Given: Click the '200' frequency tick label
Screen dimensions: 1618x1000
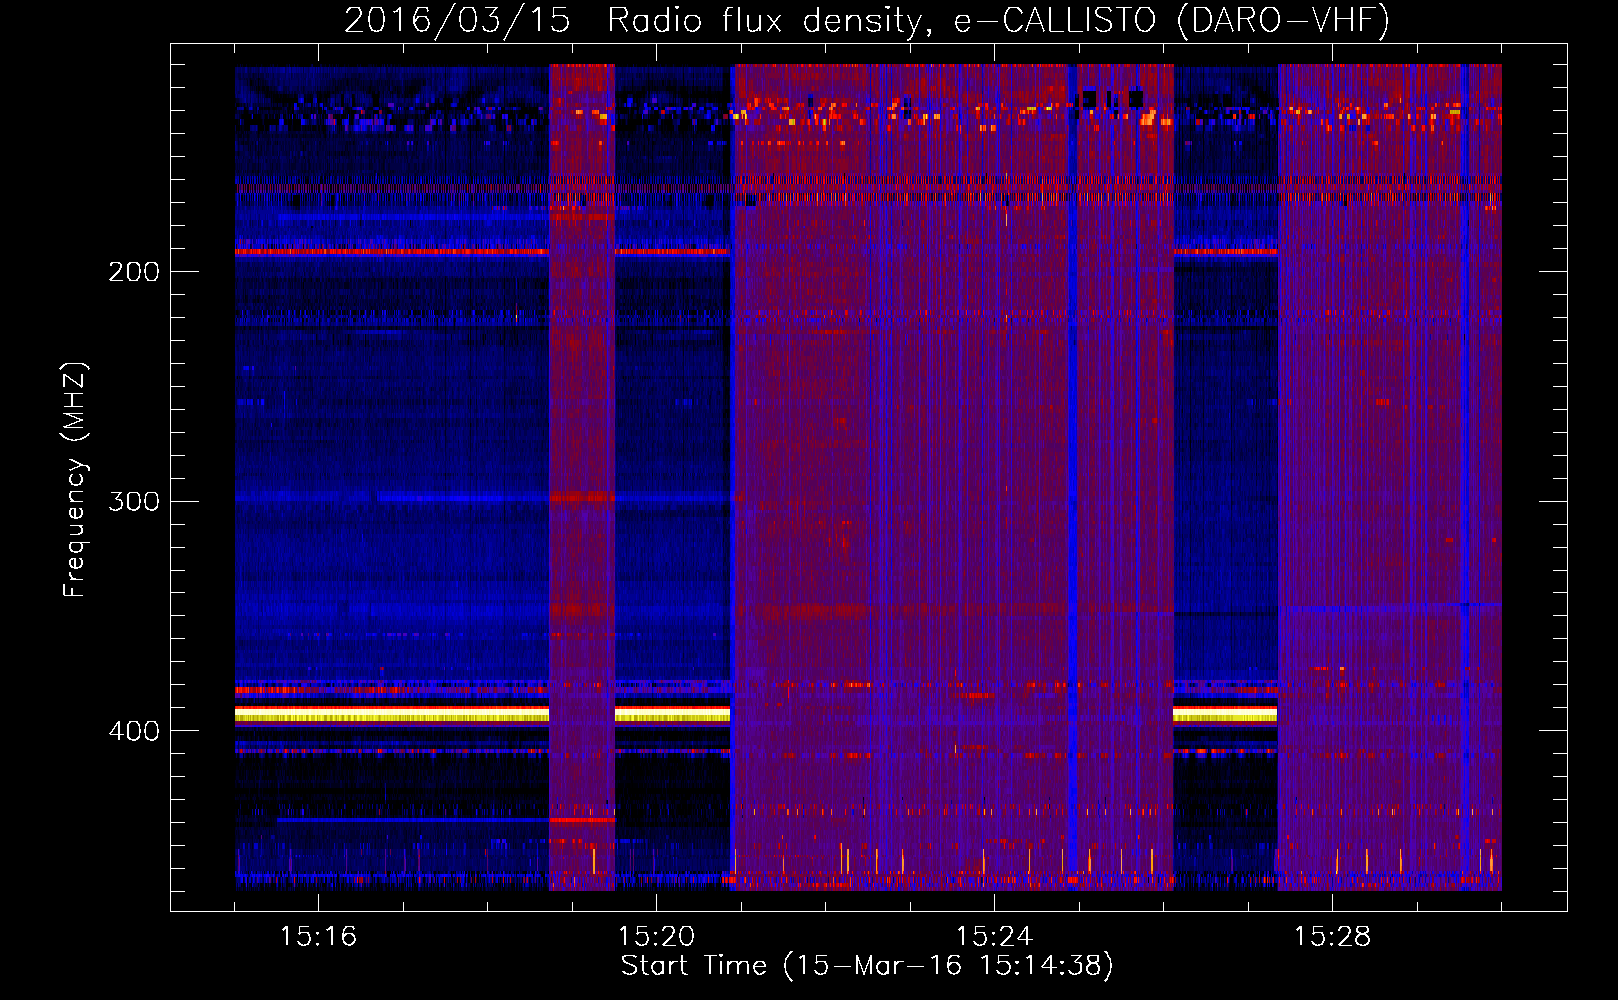Looking at the screenshot, I should 133,271.
